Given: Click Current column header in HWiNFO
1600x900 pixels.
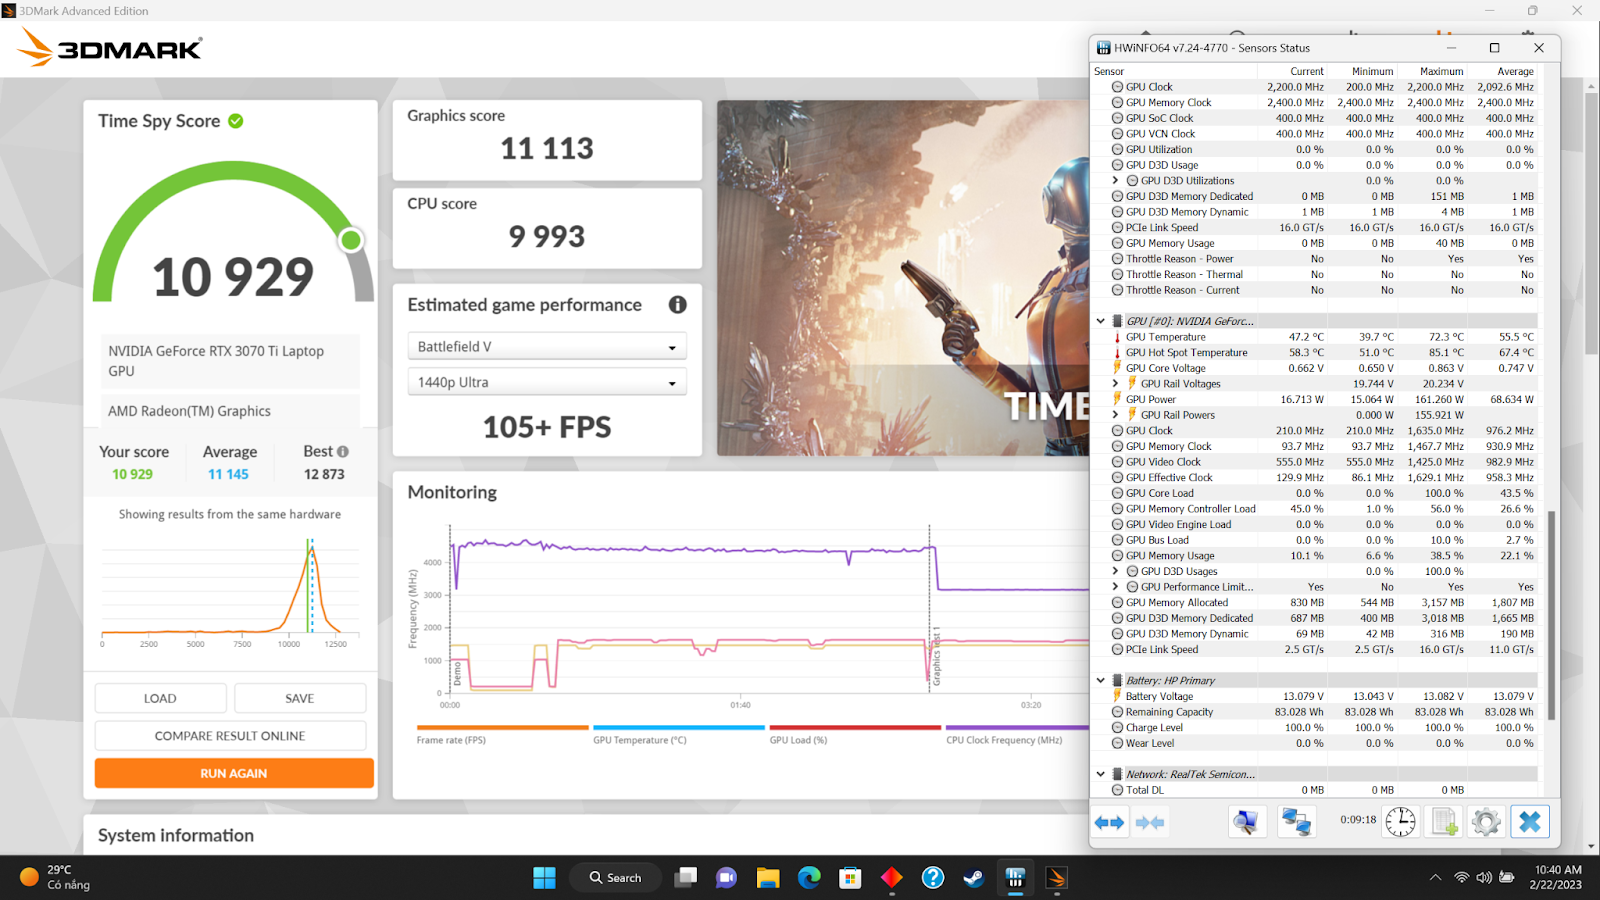Looking at the screenshot, I should (x=1292, y=71).
